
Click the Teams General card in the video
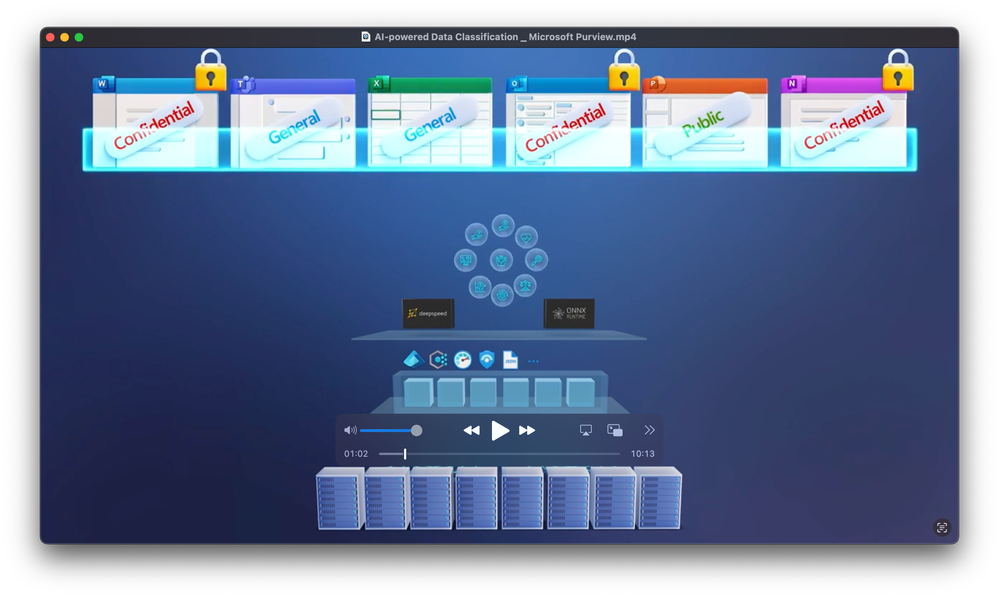coord(293,123)
